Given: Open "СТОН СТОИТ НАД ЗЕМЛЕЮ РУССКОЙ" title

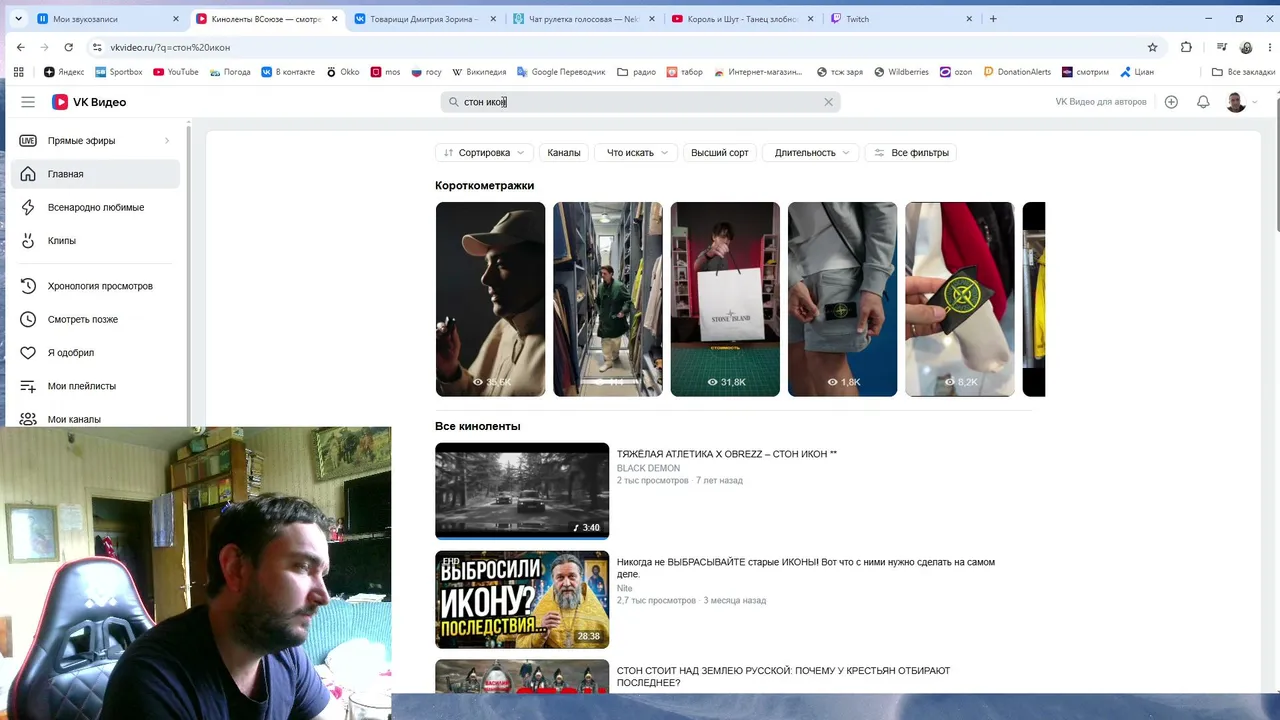Looking at the screenshot, I should pos(783,677).
